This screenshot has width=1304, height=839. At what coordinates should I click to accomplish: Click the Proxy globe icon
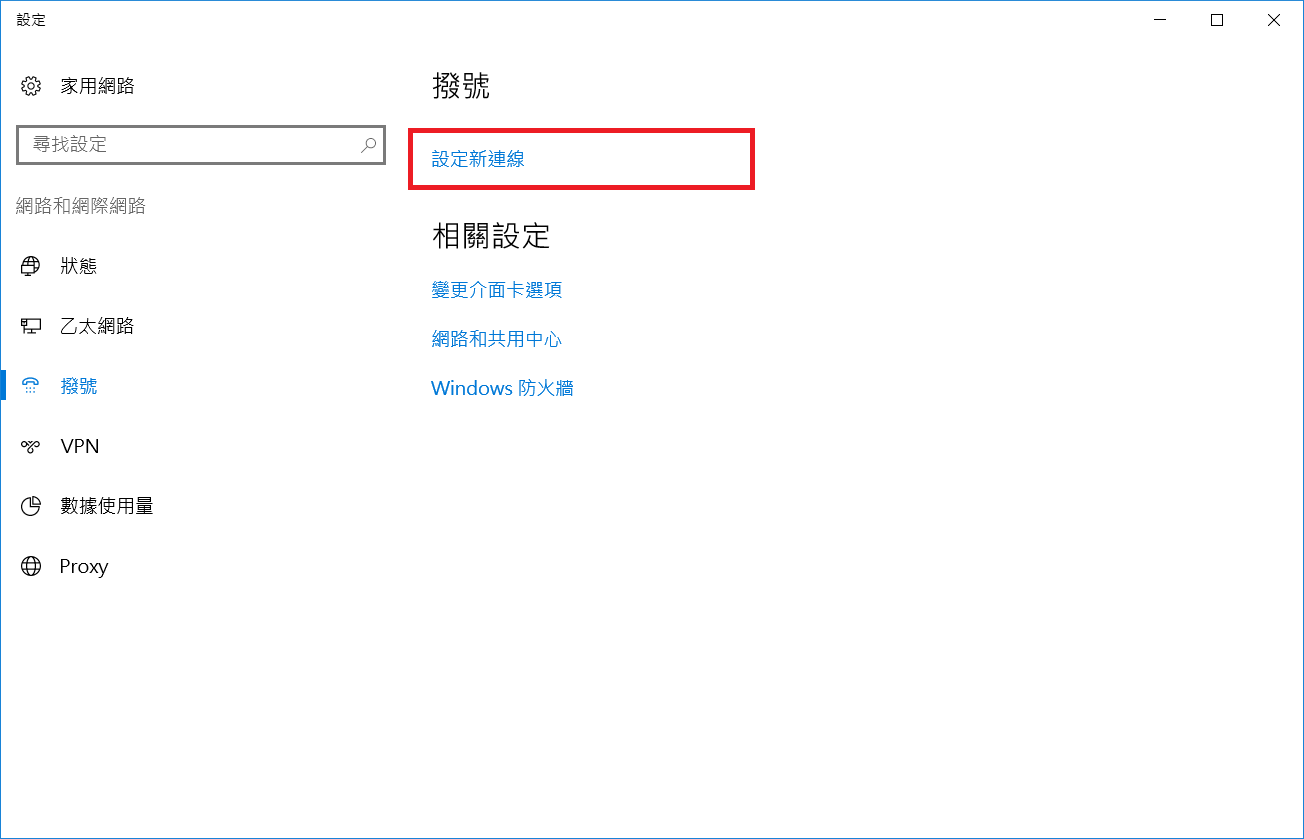coord(31,566)
